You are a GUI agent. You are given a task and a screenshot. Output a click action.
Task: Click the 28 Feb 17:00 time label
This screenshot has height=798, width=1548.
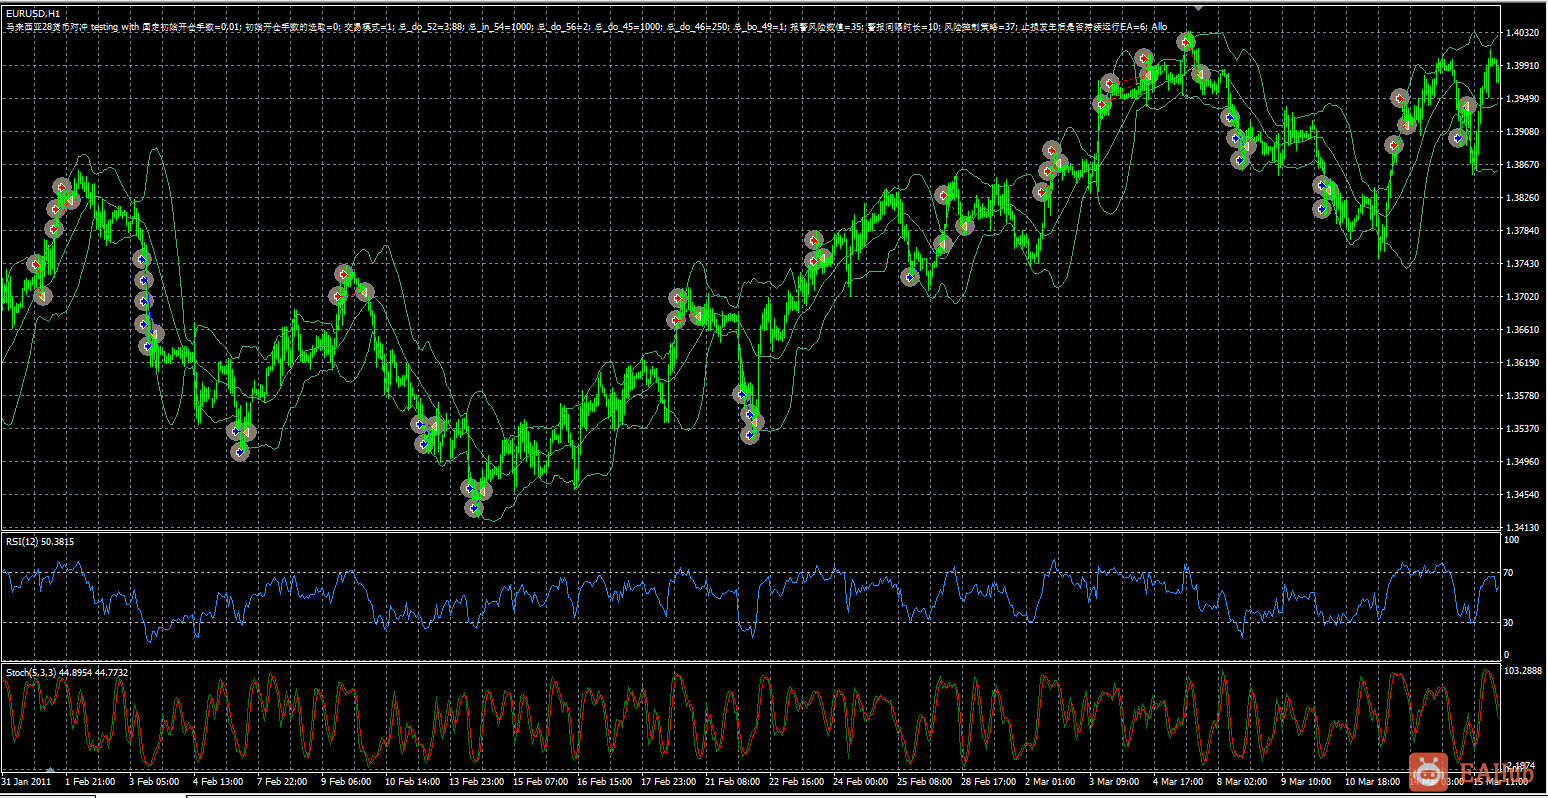pos(988,781)
